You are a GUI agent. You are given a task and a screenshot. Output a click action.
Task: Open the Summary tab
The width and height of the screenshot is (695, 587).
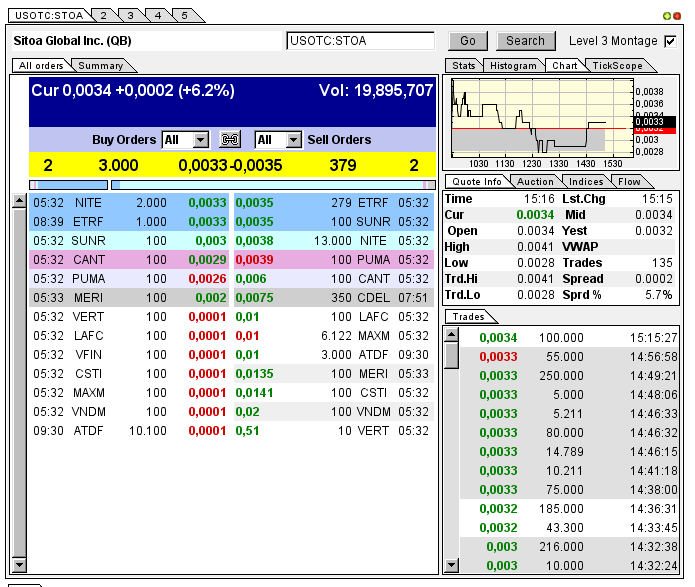[x=101, y=66]
